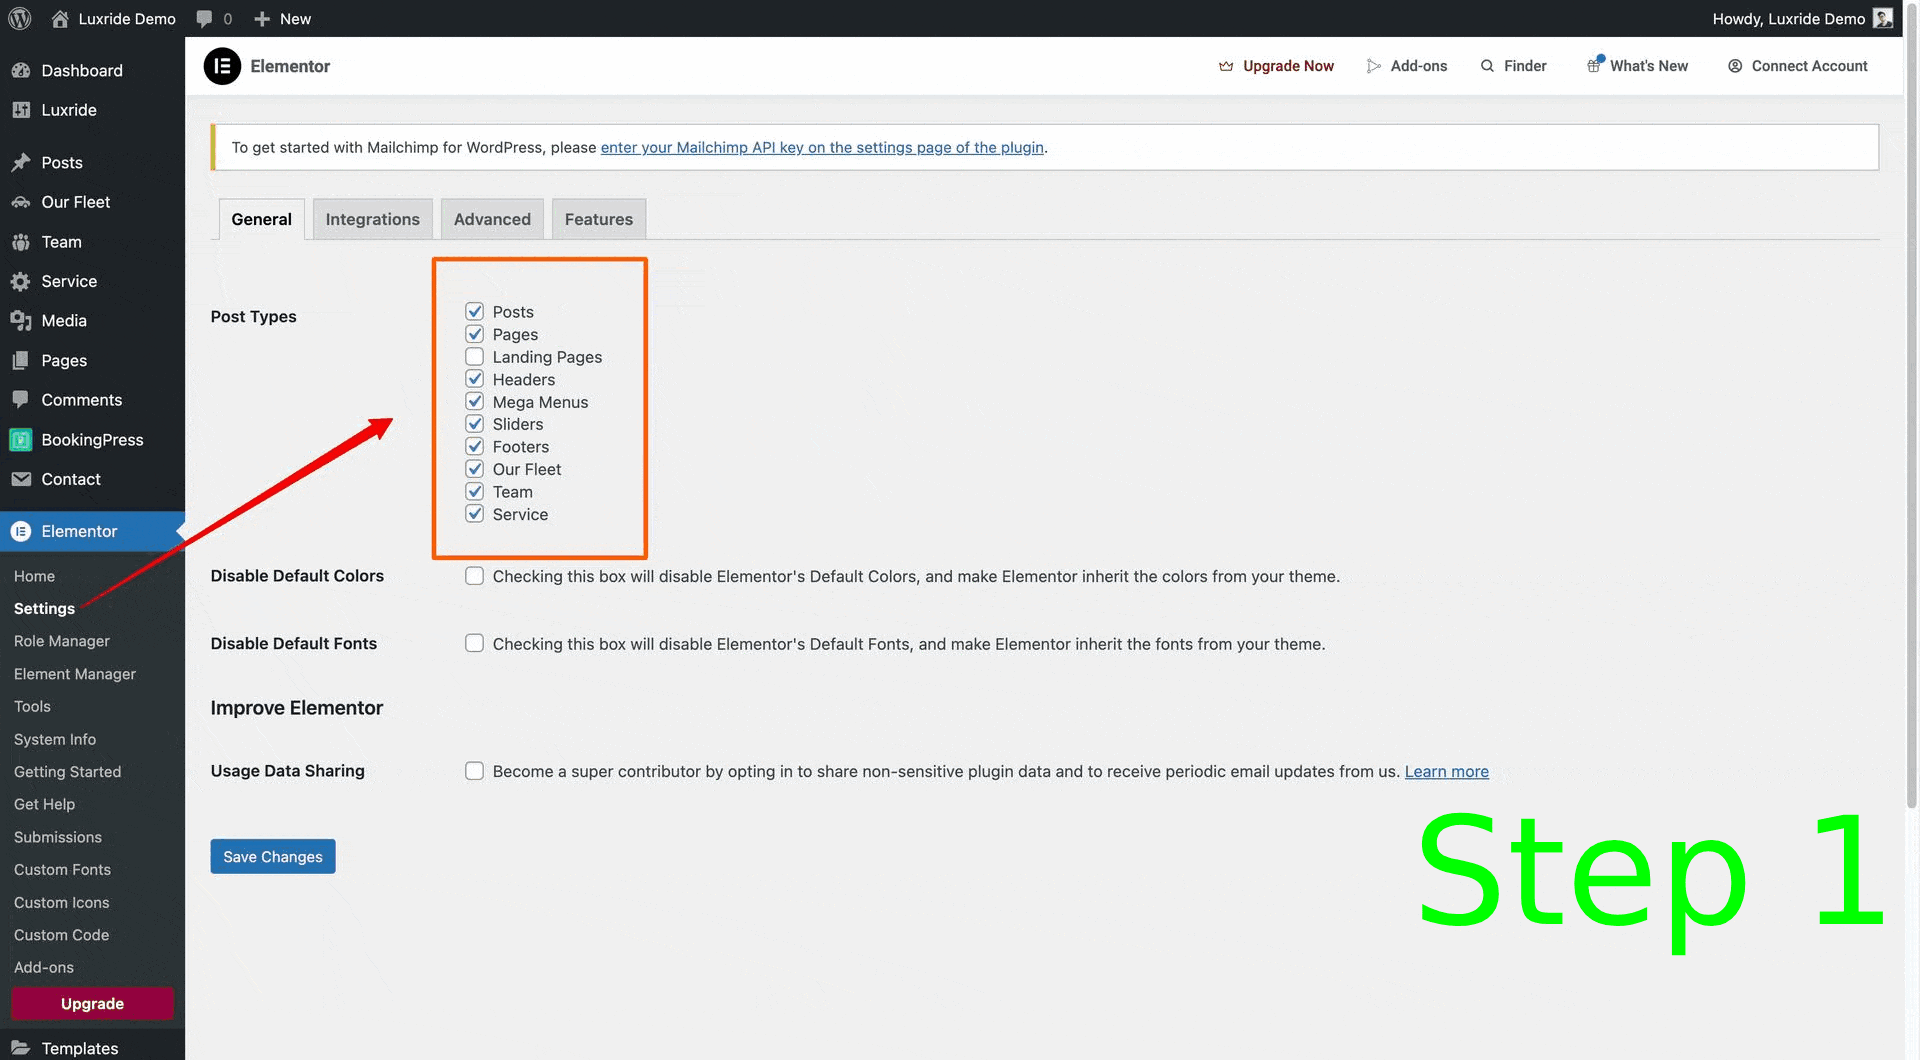Click the red Upgrade button in sidebar
Screen dimensions: 1920x1060
(92, 1003)
